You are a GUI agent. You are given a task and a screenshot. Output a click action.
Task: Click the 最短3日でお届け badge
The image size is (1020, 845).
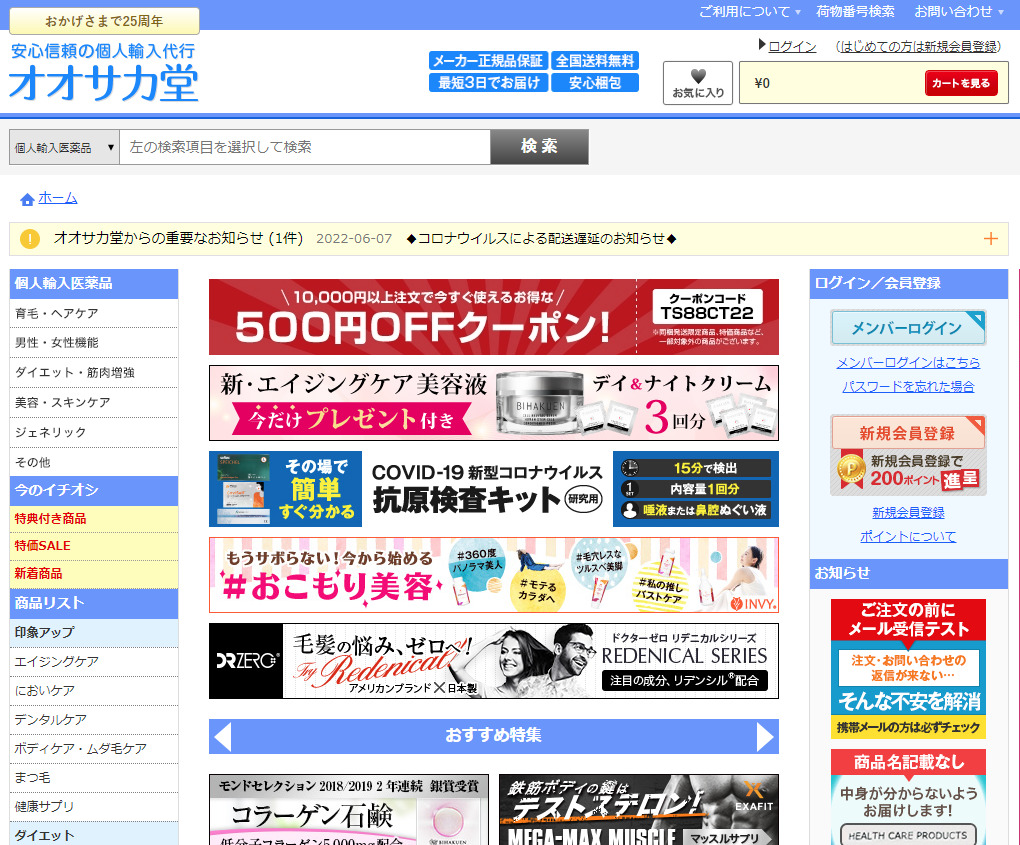(489, 83)
